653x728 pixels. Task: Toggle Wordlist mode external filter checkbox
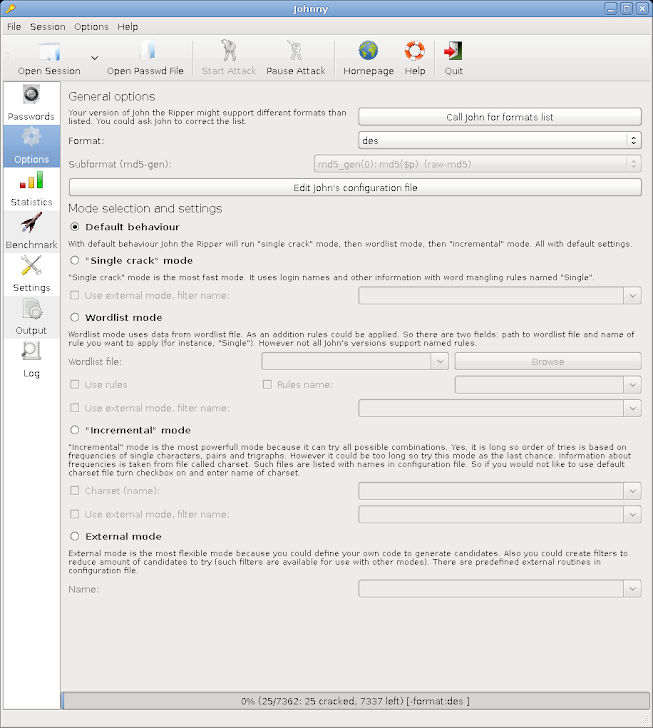pos(74,408)
